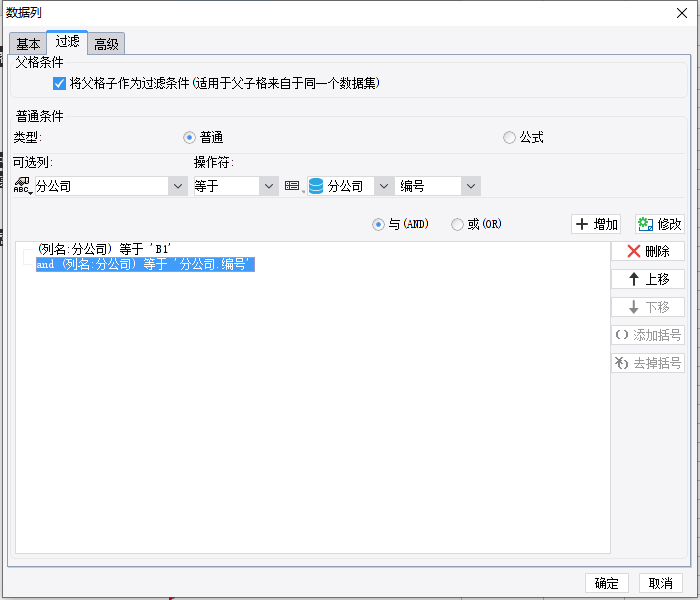Choose the 或 (OR) radio button
Image resolution: width=700 pixels, height=600 pixels.
pyautogui.click(x=457, y=224)
